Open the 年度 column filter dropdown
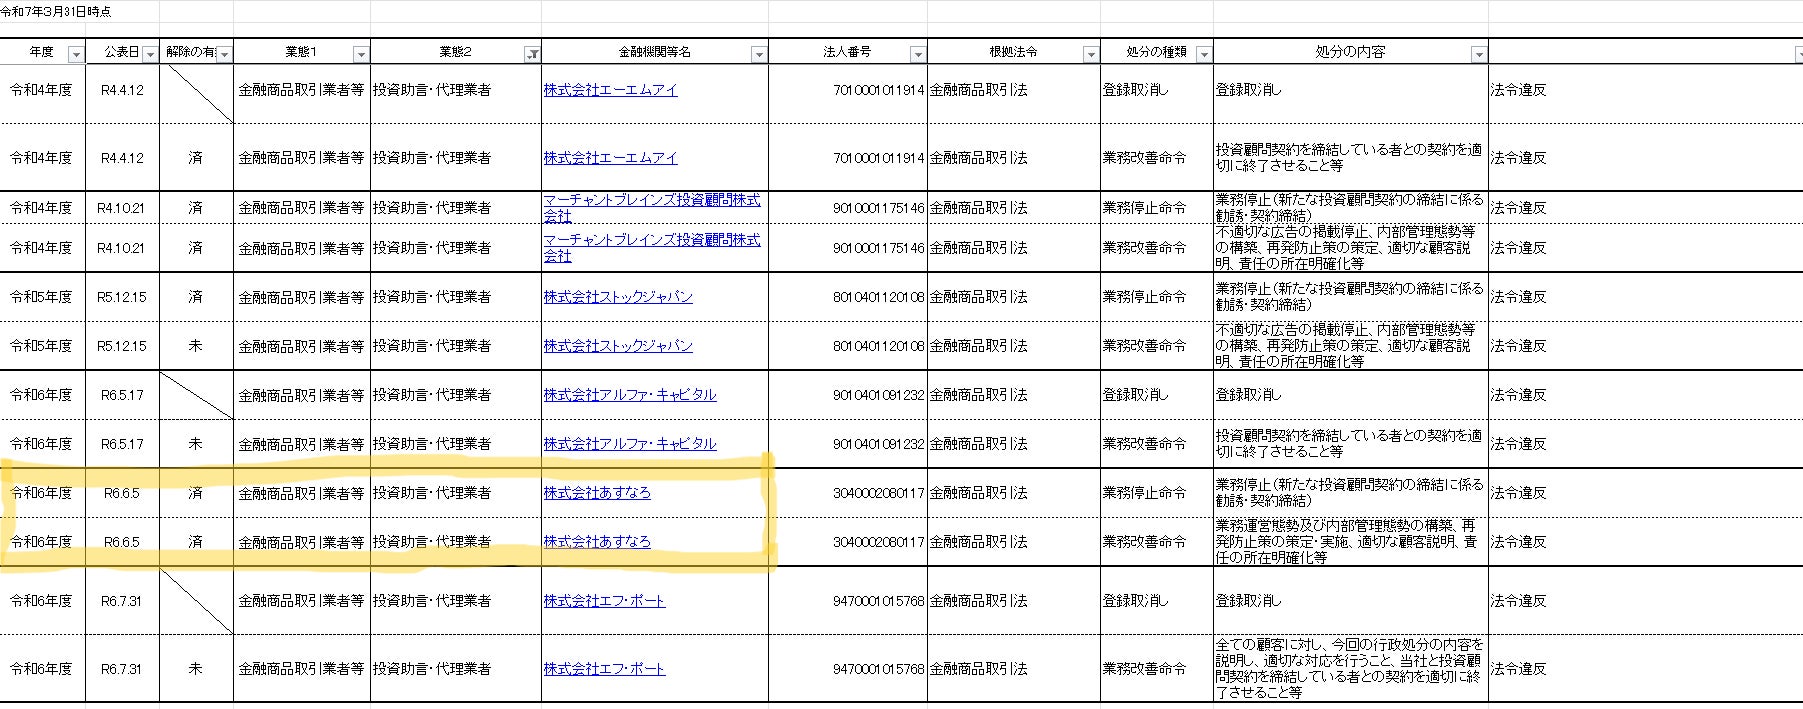 76,54
